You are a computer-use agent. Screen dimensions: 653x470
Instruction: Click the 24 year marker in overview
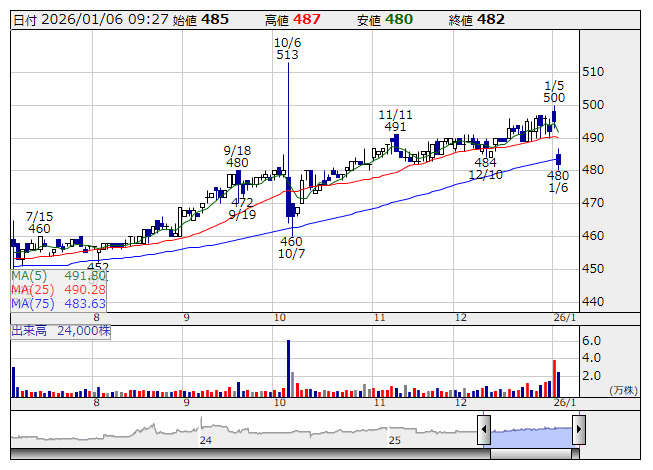pyautogui.click(x=205, y=440)
